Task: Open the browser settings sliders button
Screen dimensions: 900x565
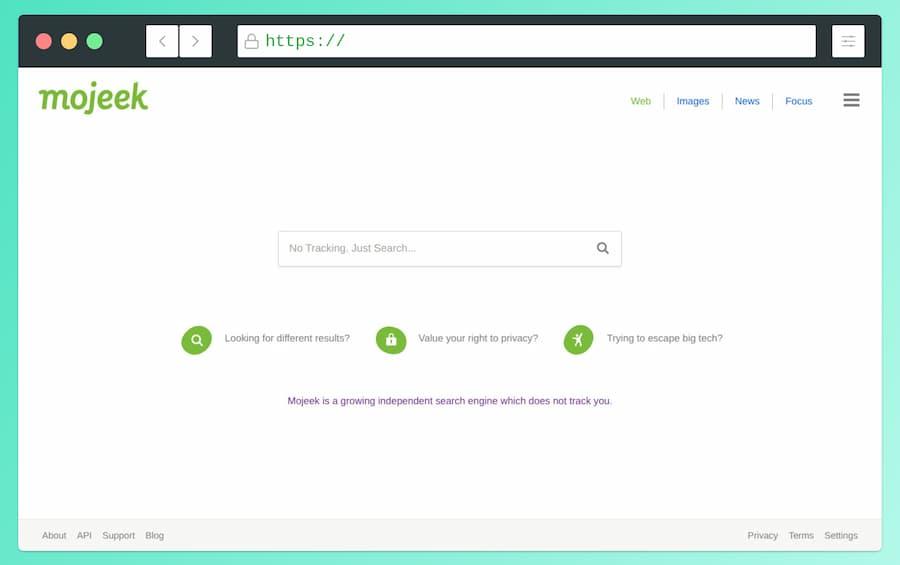Action: click(x=848, y=41)
